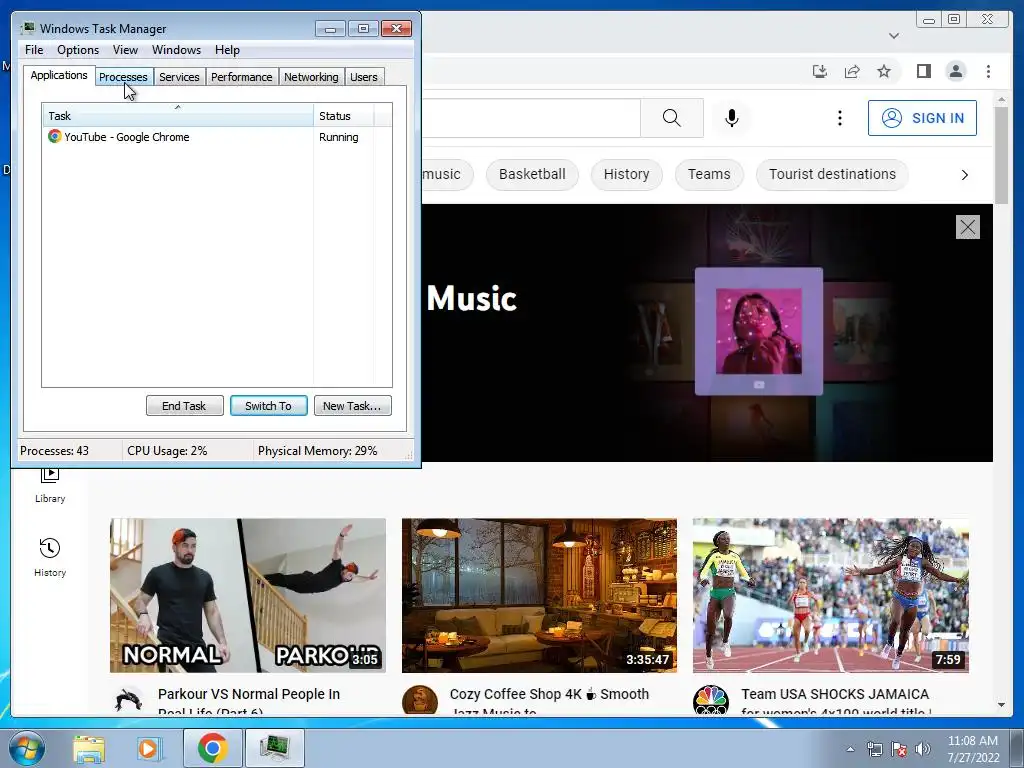Close the Music promo banner
The image size is (1024, 768).
tap(967, 227)
